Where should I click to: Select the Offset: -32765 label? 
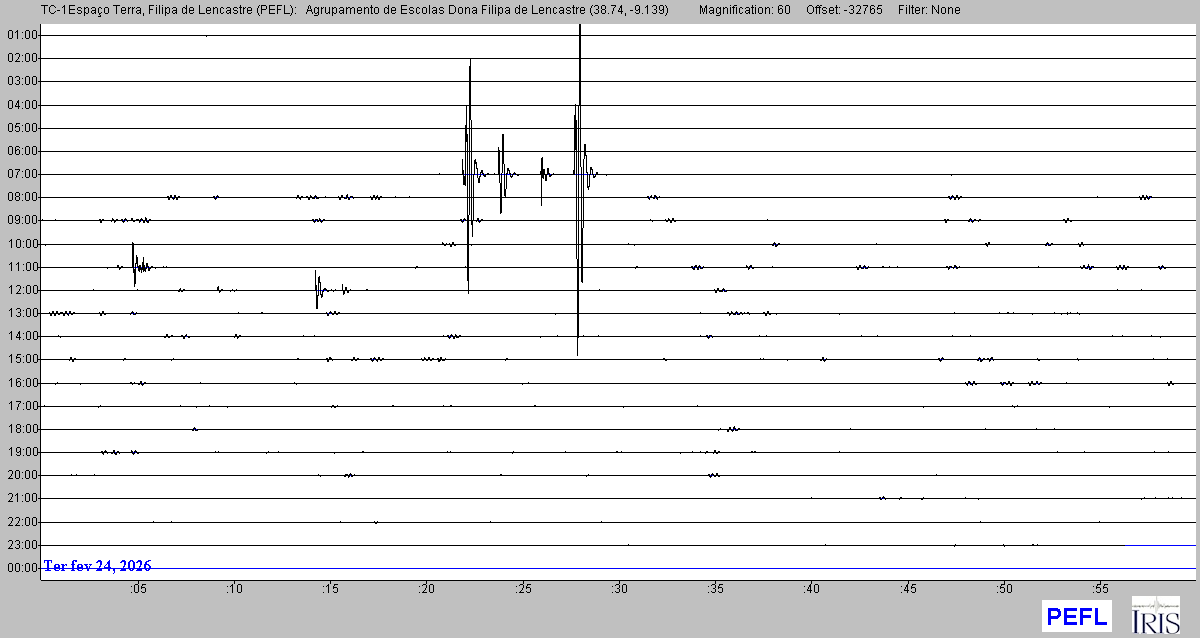(x=845, y=10)
